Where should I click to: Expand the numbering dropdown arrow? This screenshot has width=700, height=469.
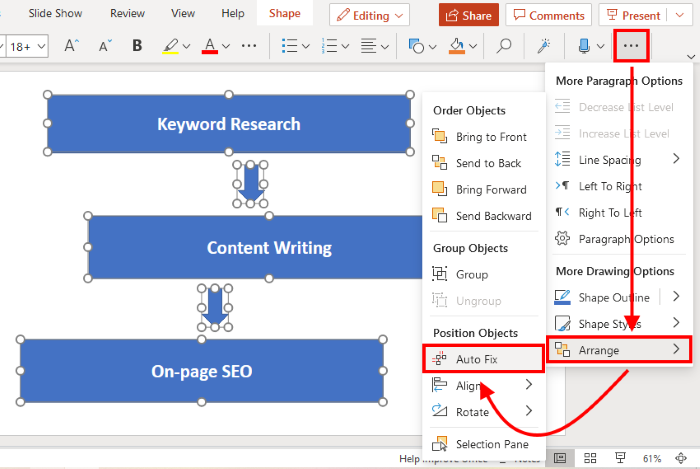pyautogui.click(x=345, y=46)
